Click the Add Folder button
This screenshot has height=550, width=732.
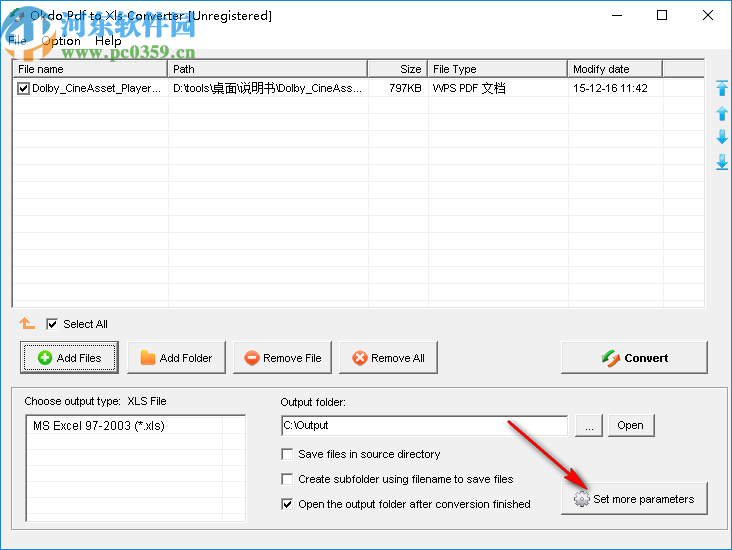point(176,358)
